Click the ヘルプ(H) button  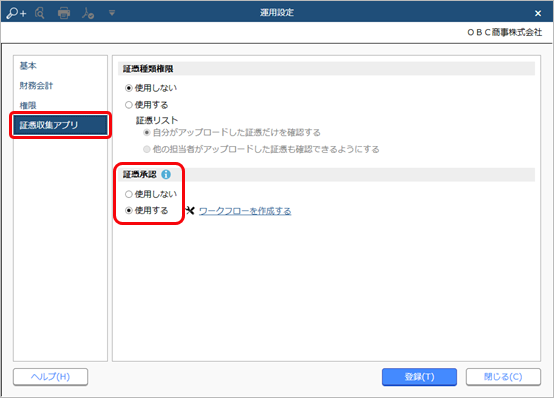[51, 377]
